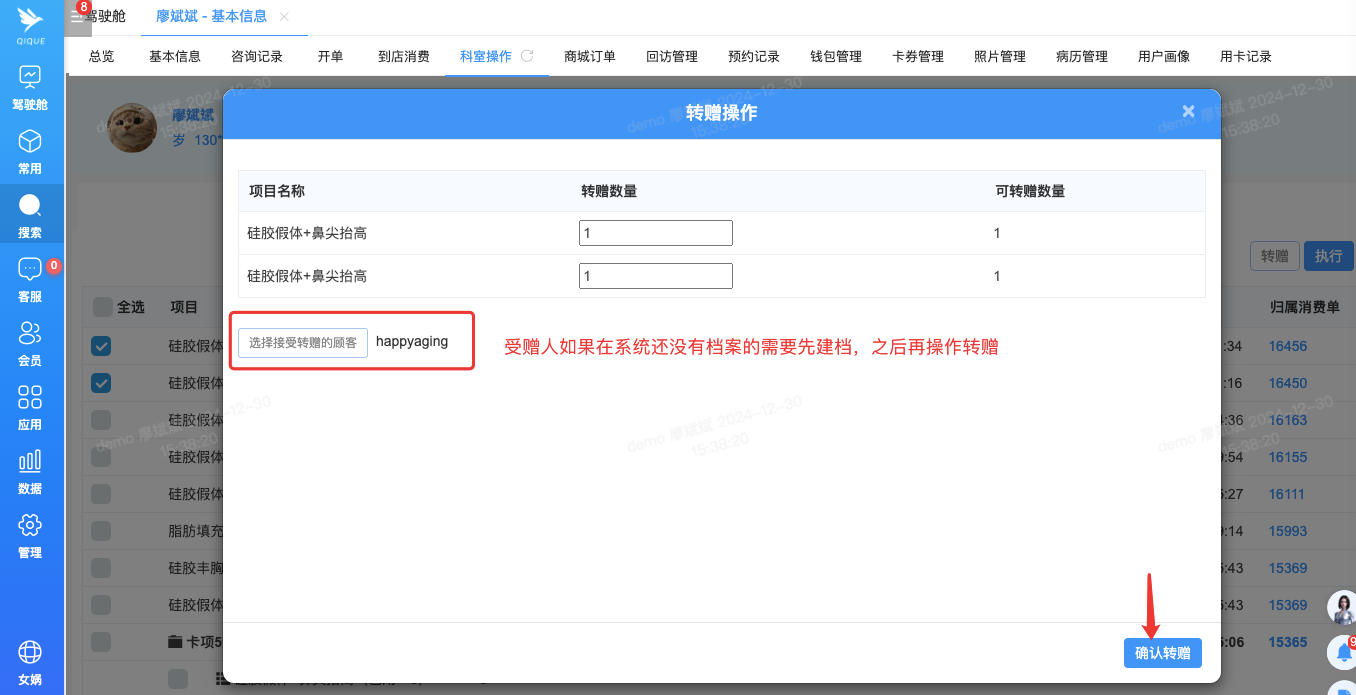This screenshot has height=695, width=1356.
Task: Open the 应用 apps grid icon
Action: tap(30, 398)
